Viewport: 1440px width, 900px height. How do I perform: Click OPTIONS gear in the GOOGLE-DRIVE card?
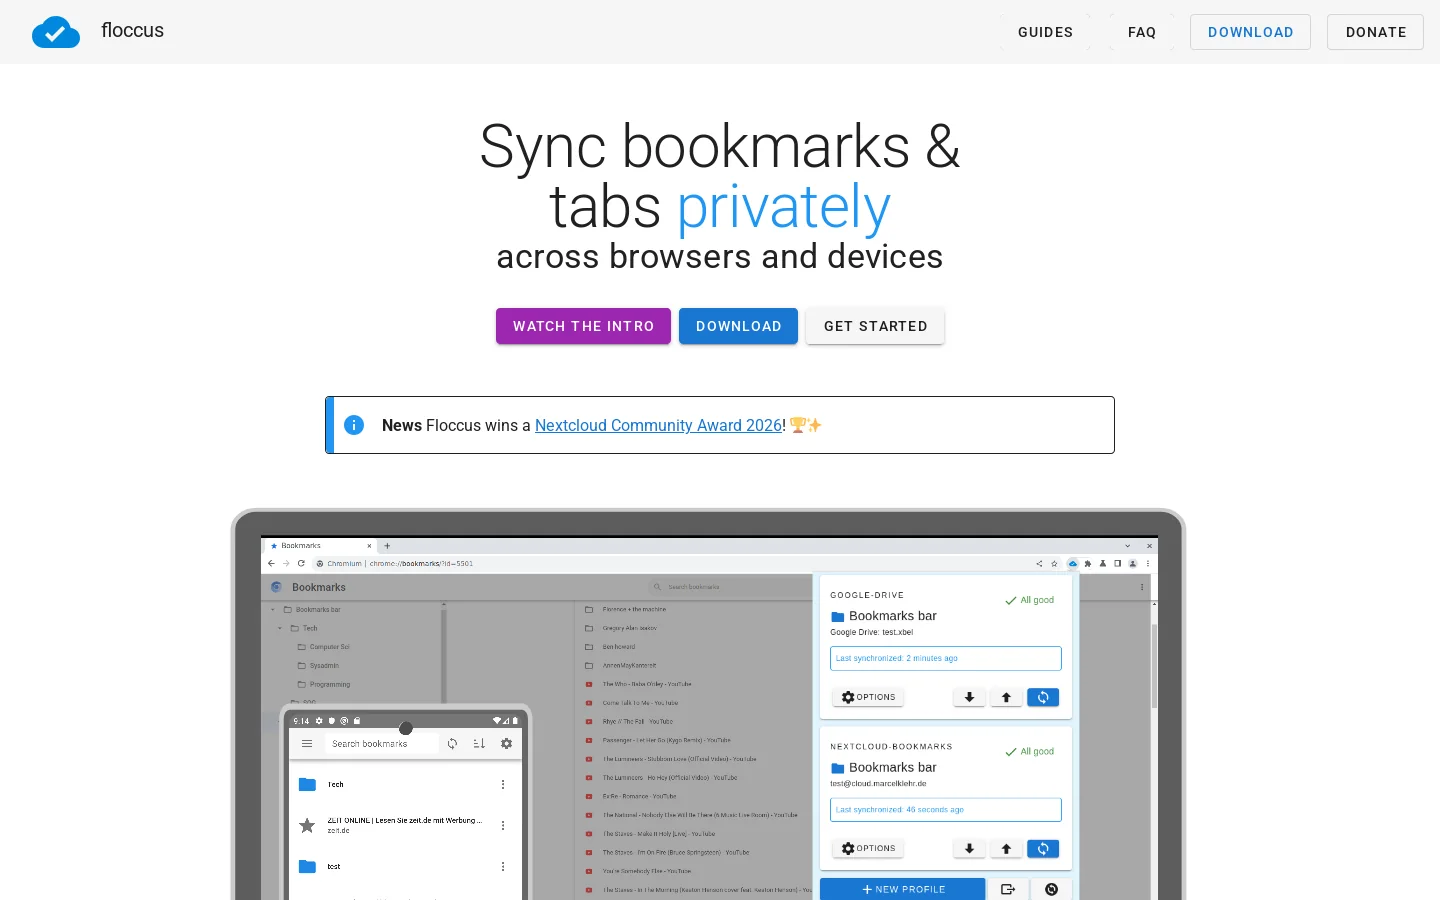tap(868, 697)
